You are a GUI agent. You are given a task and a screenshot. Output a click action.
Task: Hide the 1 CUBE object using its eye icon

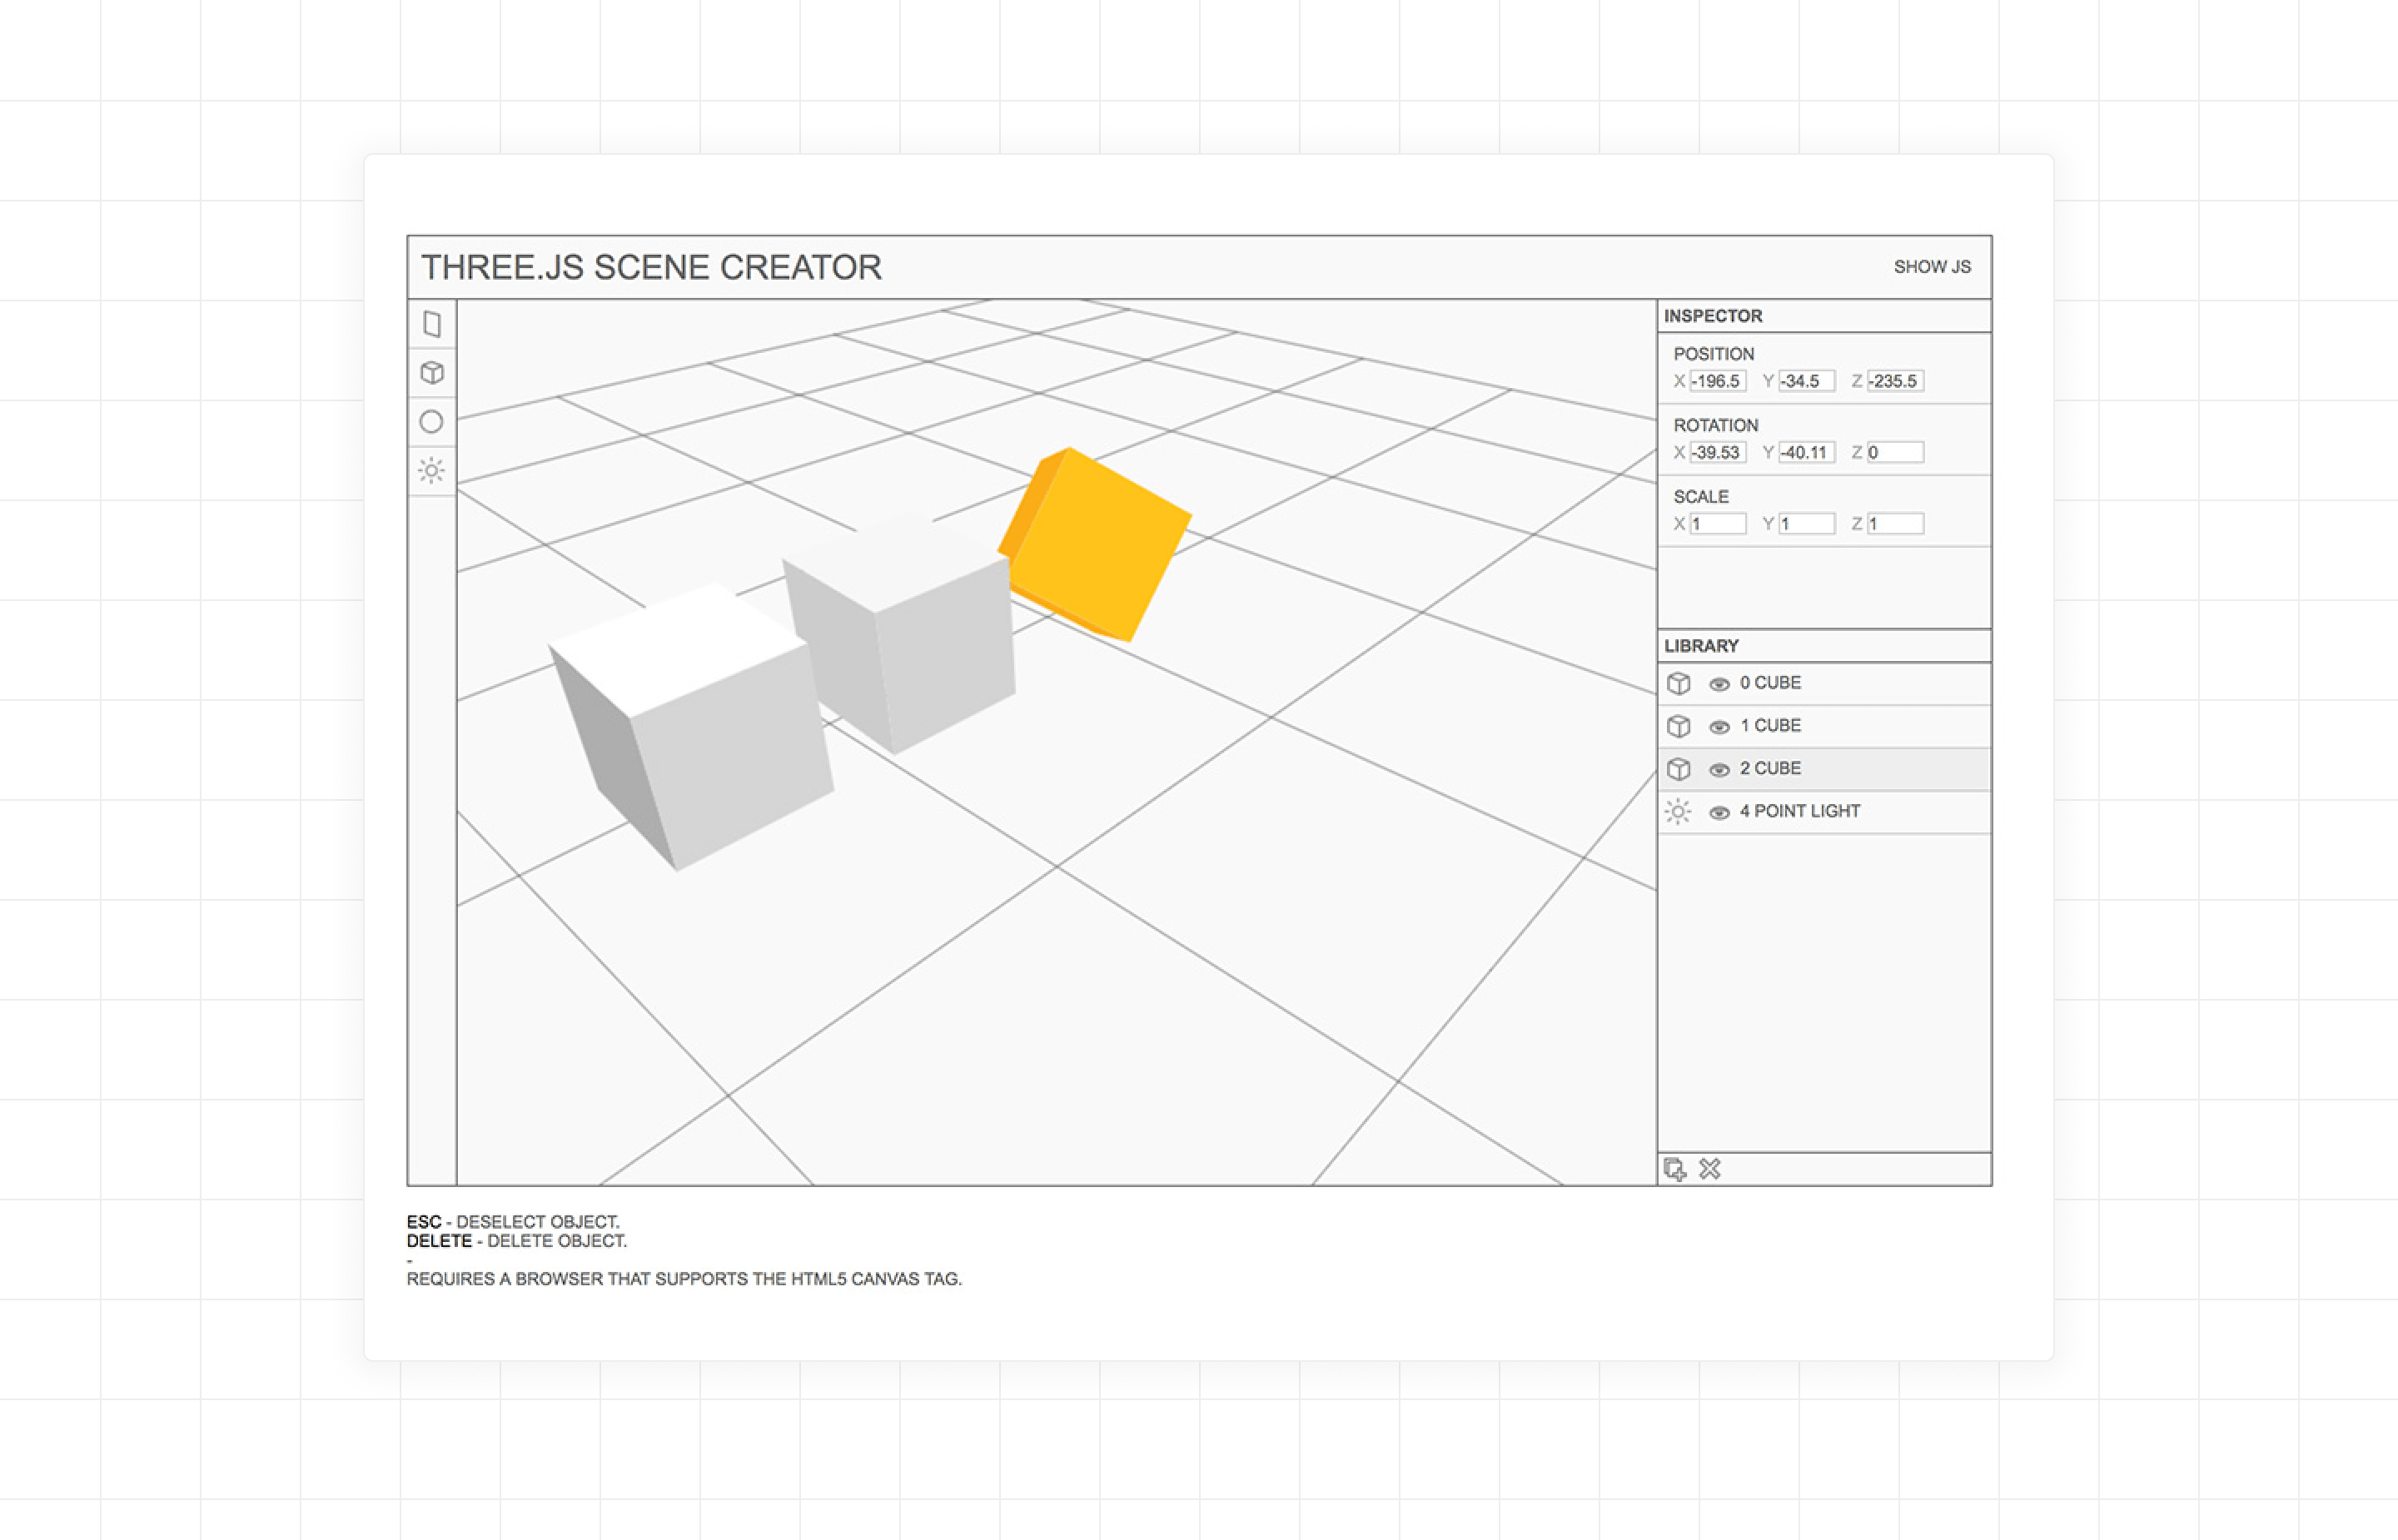(1719, 726)
